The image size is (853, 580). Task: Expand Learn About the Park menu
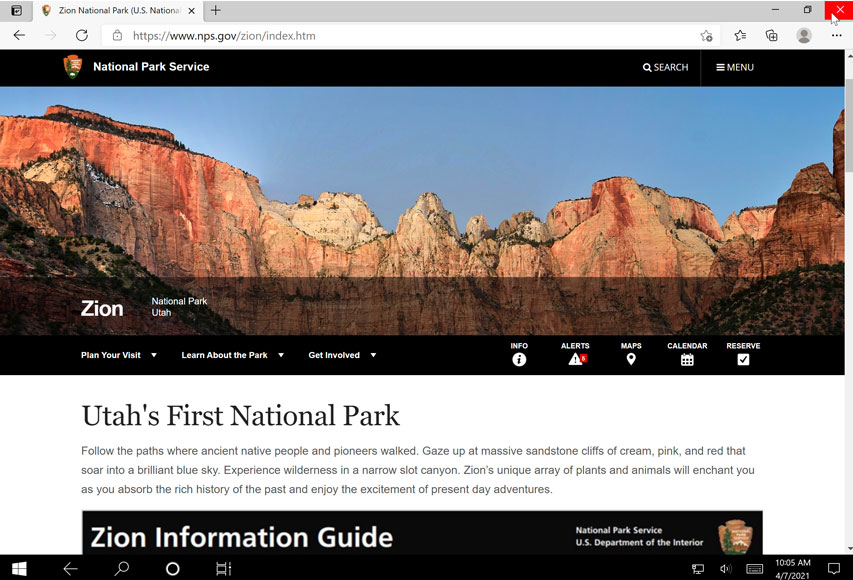(232, 355)
